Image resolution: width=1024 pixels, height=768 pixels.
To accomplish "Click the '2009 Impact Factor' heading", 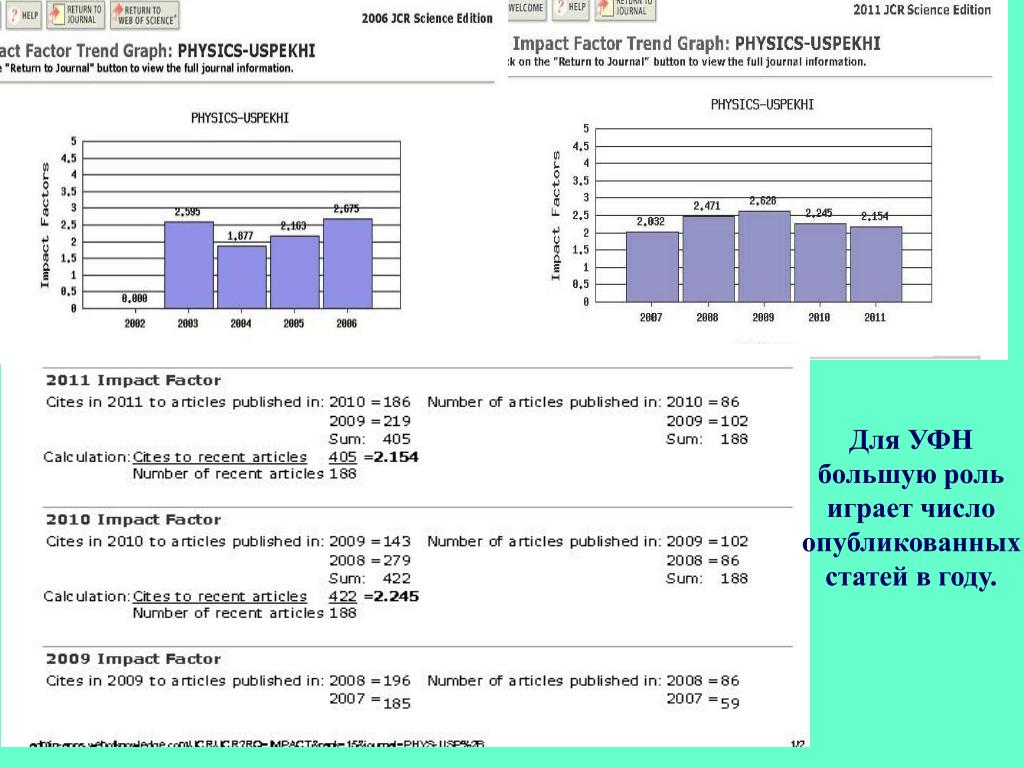I will (133, 659).
